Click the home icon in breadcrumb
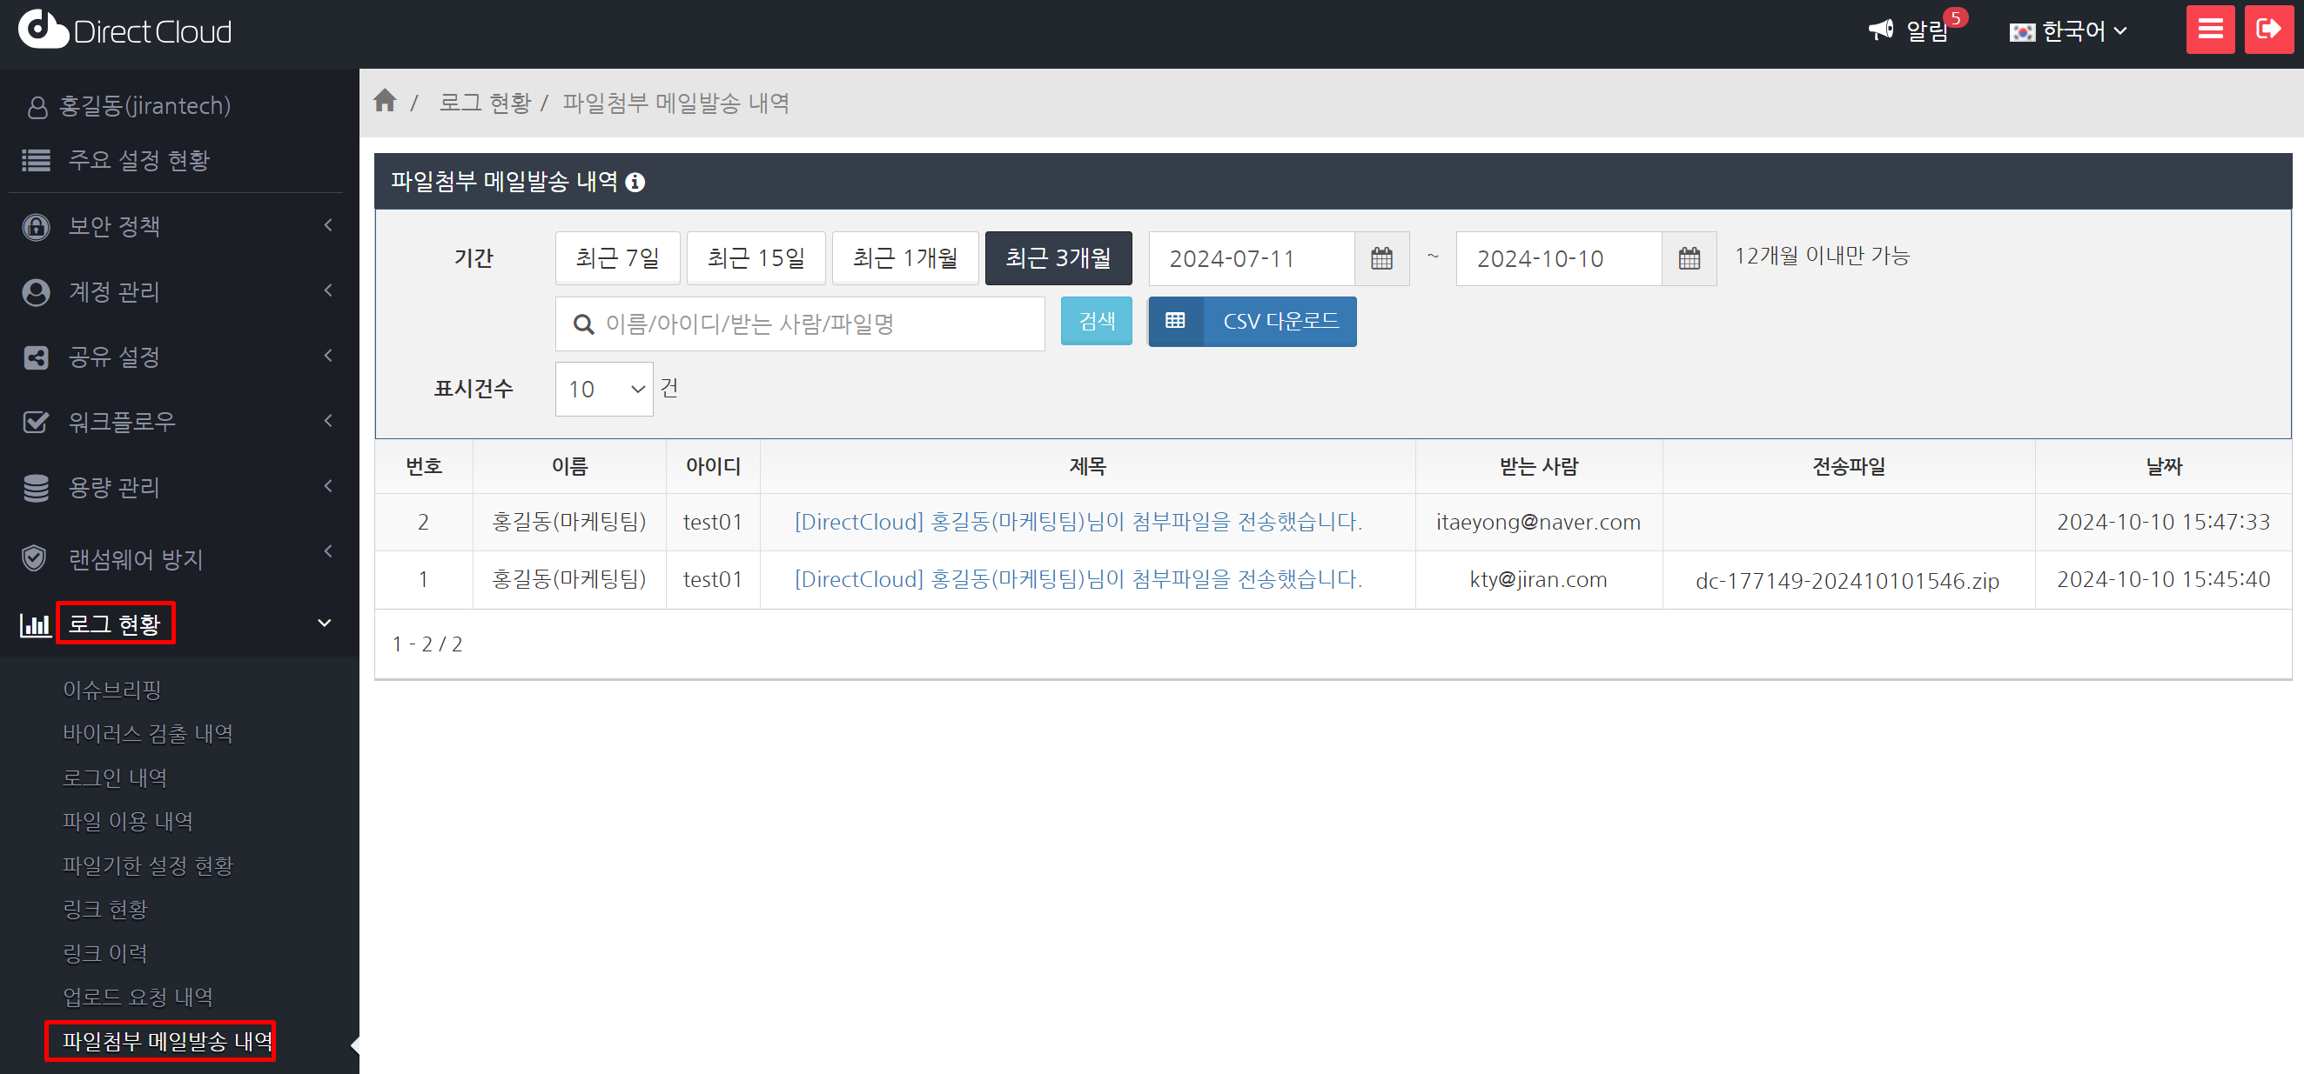 pyautogui.click(x=385, y=101)
